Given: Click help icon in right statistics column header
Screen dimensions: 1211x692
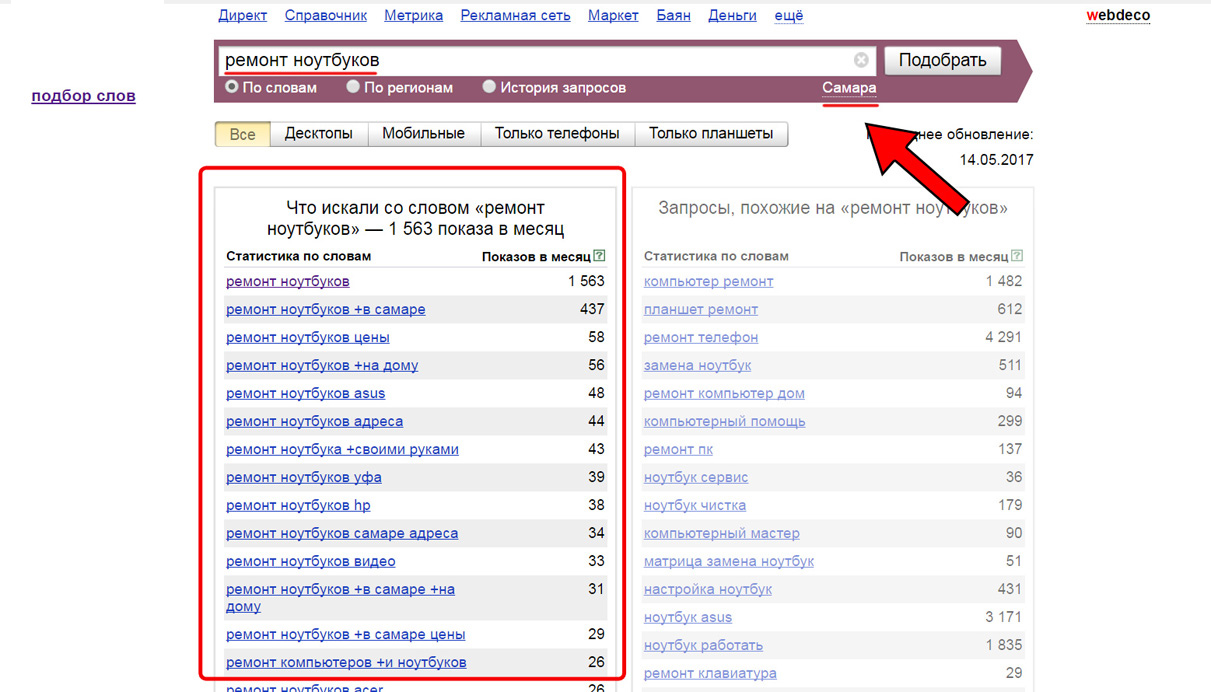Looking at the screenshot, I should (1017, 256).
